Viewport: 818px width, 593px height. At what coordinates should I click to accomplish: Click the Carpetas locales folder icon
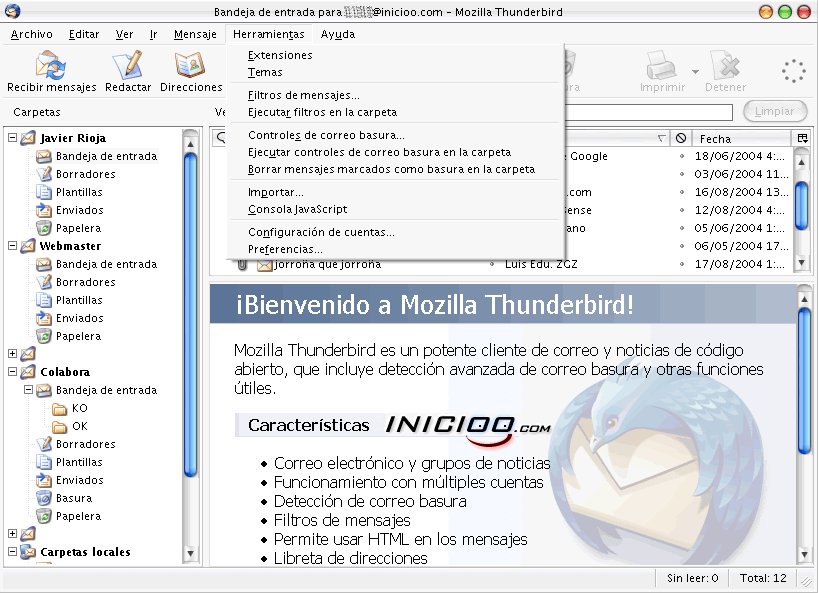click(x=28, y=552)
